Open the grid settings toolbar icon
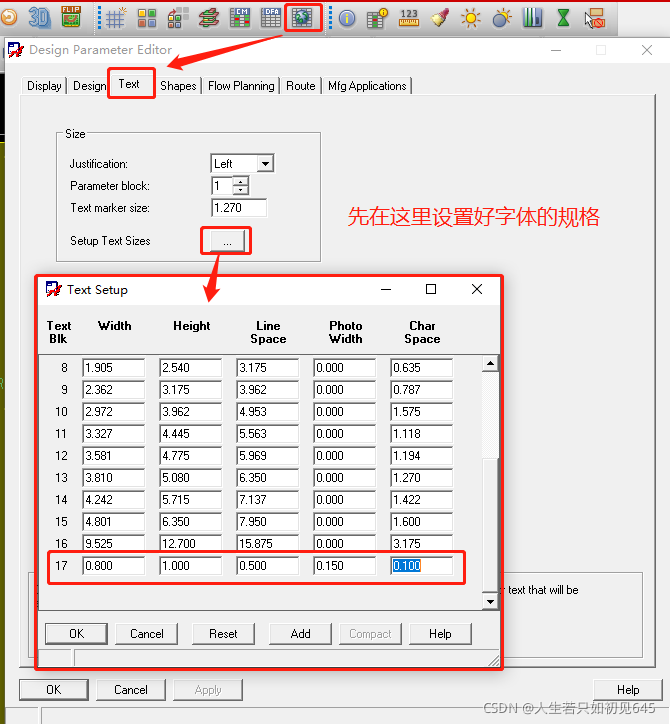This screenshot has height=724, width=670. 116,17
